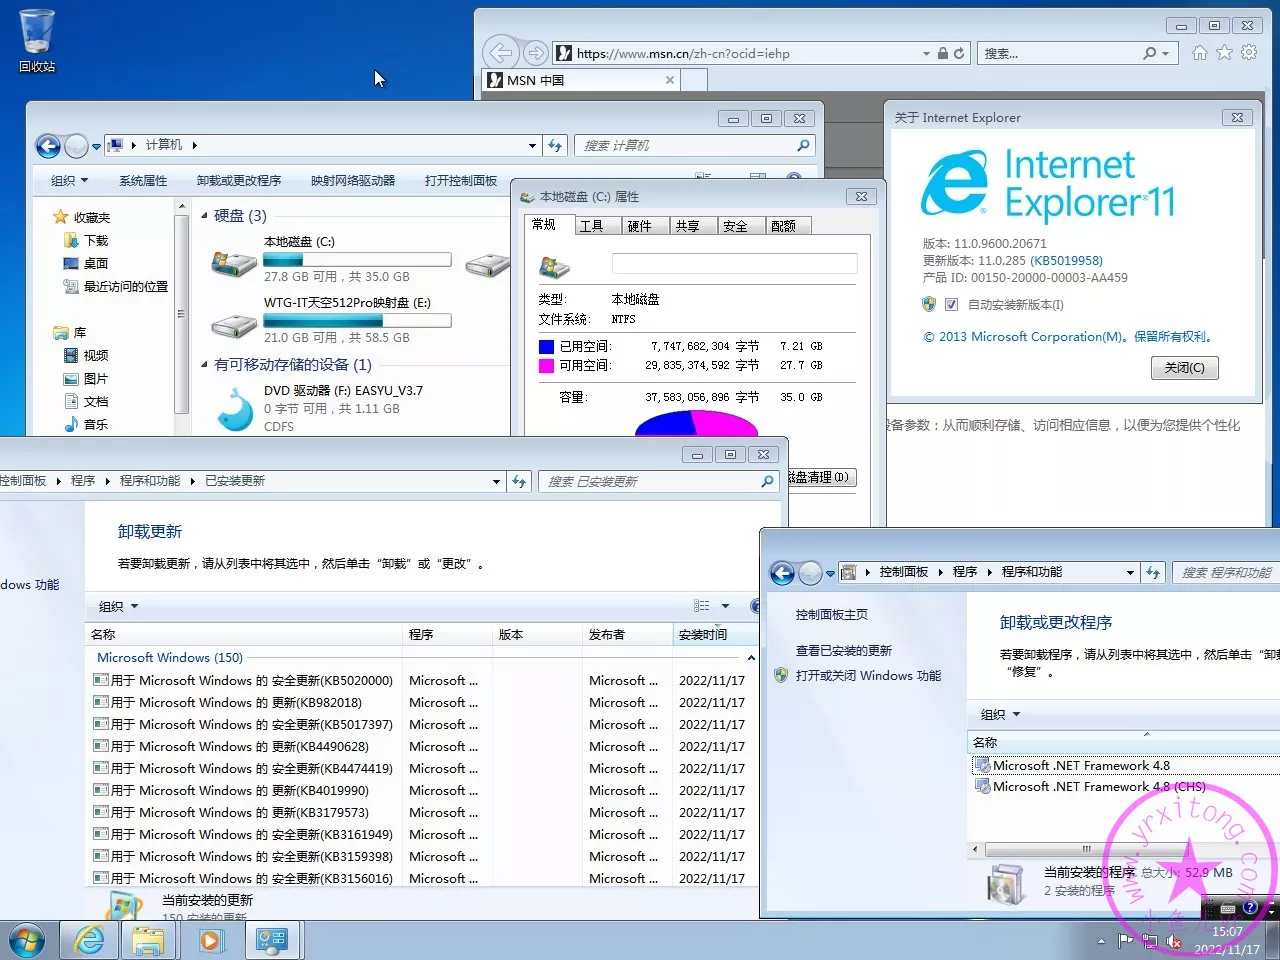Collapse the 有可移动存储的设备 (1) group
This screenshot has width=1280, height=960.
[205, 365]
